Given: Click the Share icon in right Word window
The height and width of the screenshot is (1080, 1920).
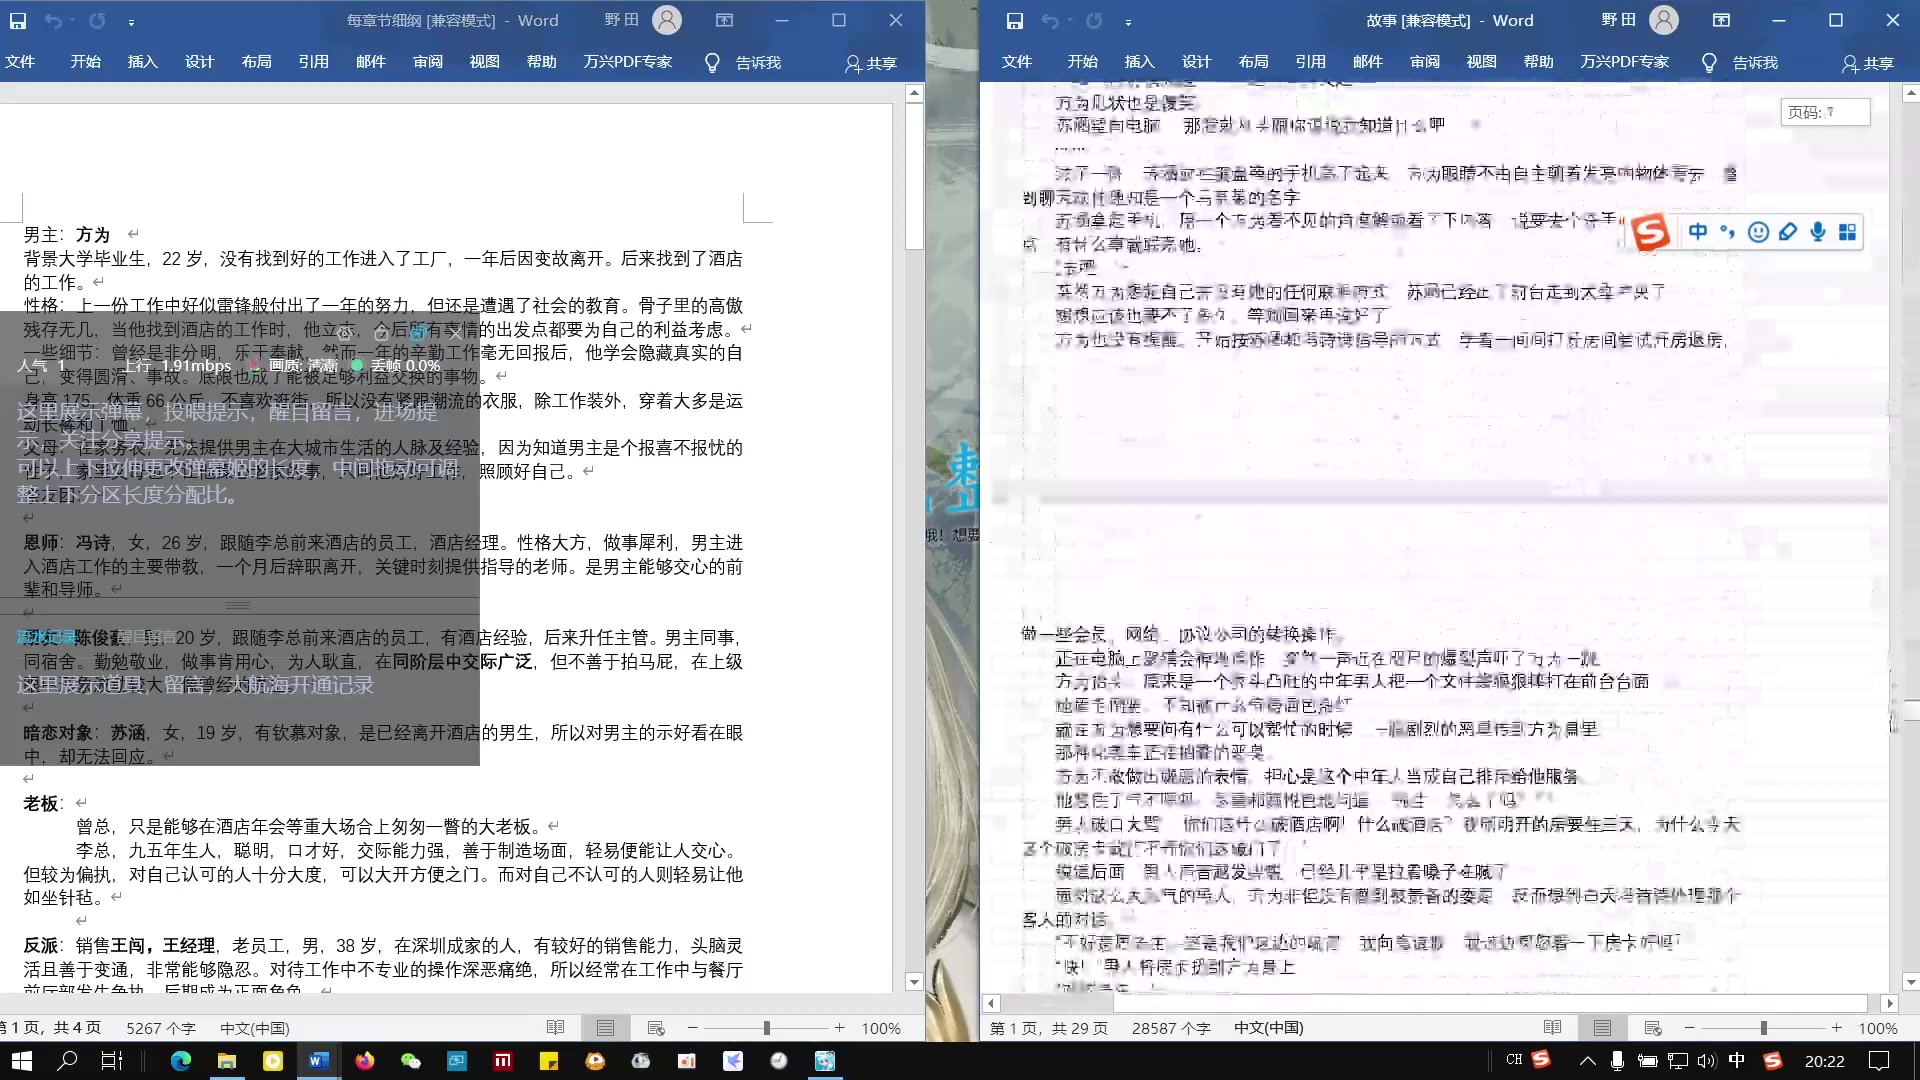Looking at the screenshot, I should (x=1871, y=62).
